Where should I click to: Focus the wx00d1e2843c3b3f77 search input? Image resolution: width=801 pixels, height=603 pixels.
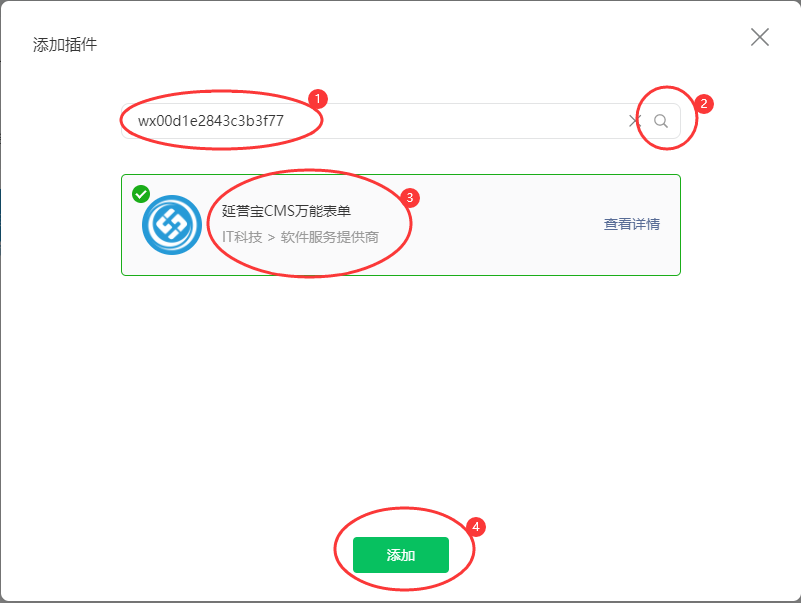click(377, 121)
